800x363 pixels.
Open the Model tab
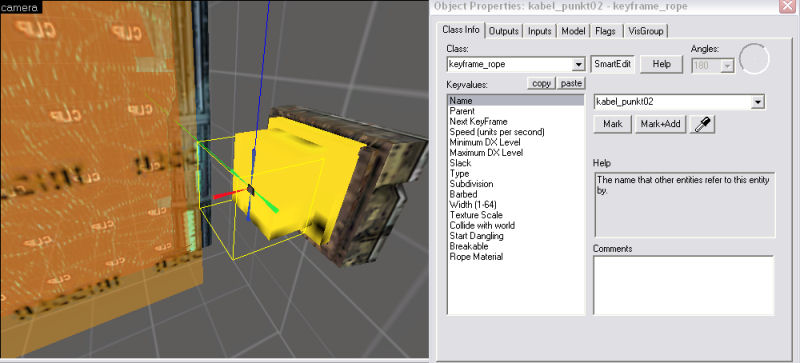click(x=573, y=31)
